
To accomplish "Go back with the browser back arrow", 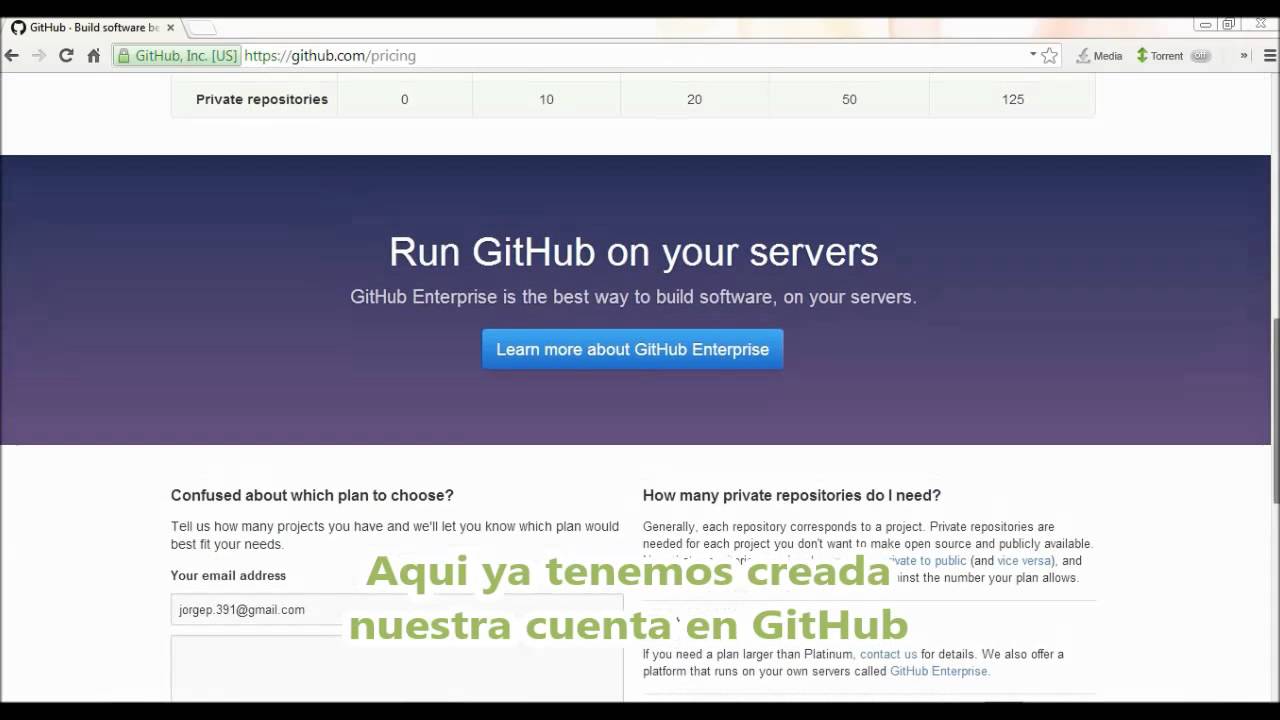I will coord(12,56).
